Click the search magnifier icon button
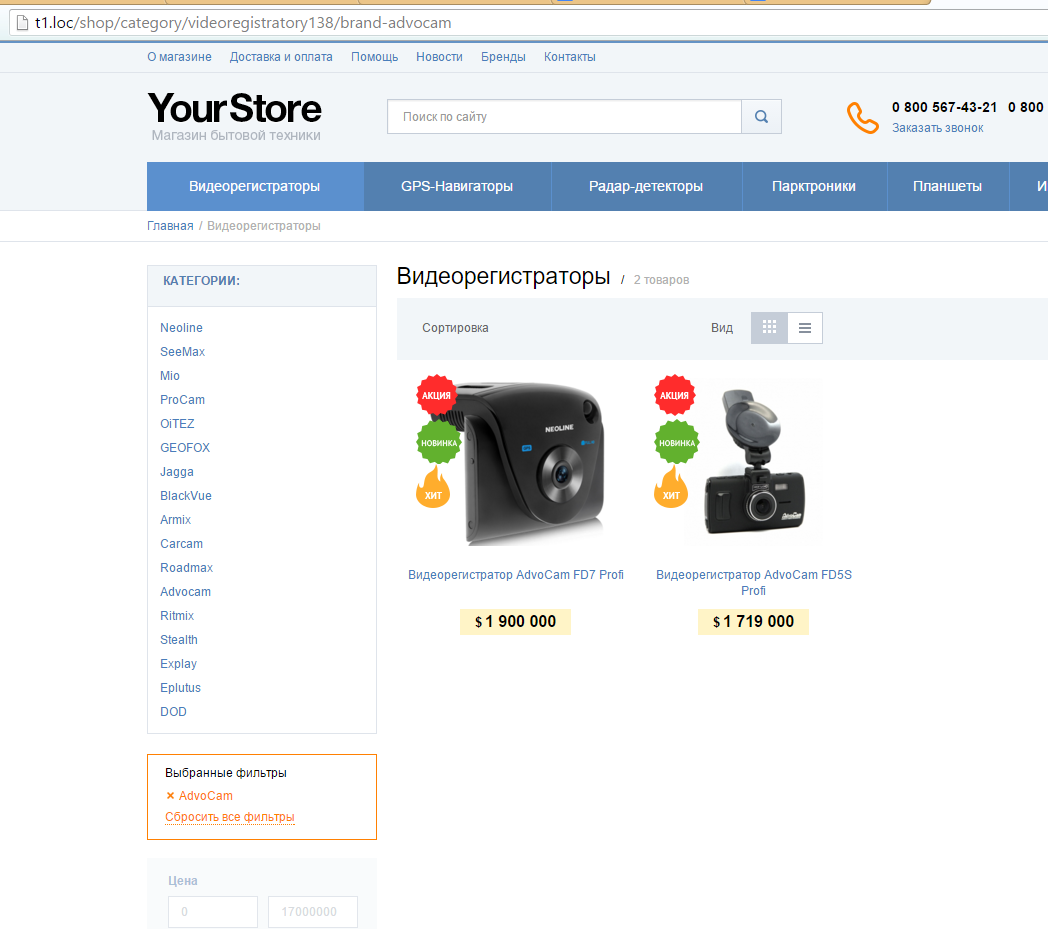This screenshot has width=1048, height=929. pyautogui.click(x=761, y=117)
